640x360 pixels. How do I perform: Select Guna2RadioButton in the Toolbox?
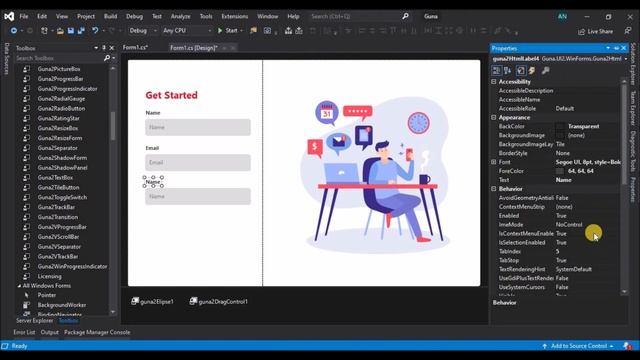coord(61,109)
